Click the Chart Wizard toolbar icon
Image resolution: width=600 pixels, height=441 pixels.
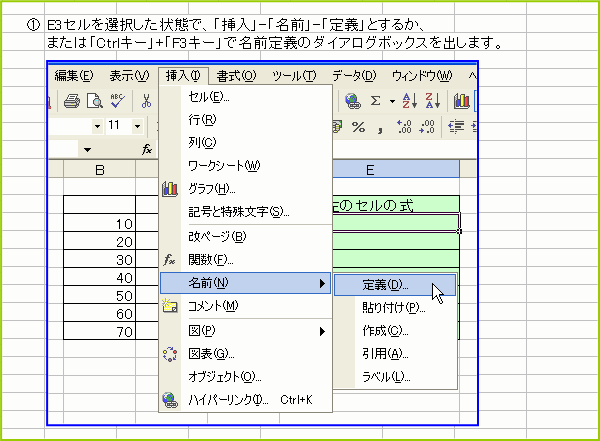click(461, 101)
